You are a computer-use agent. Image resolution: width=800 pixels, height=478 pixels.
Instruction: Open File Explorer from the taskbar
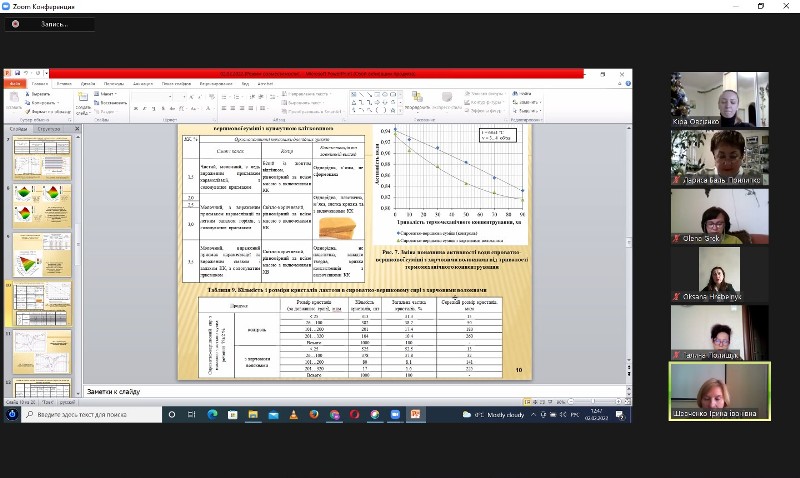(x=253, y=415)
